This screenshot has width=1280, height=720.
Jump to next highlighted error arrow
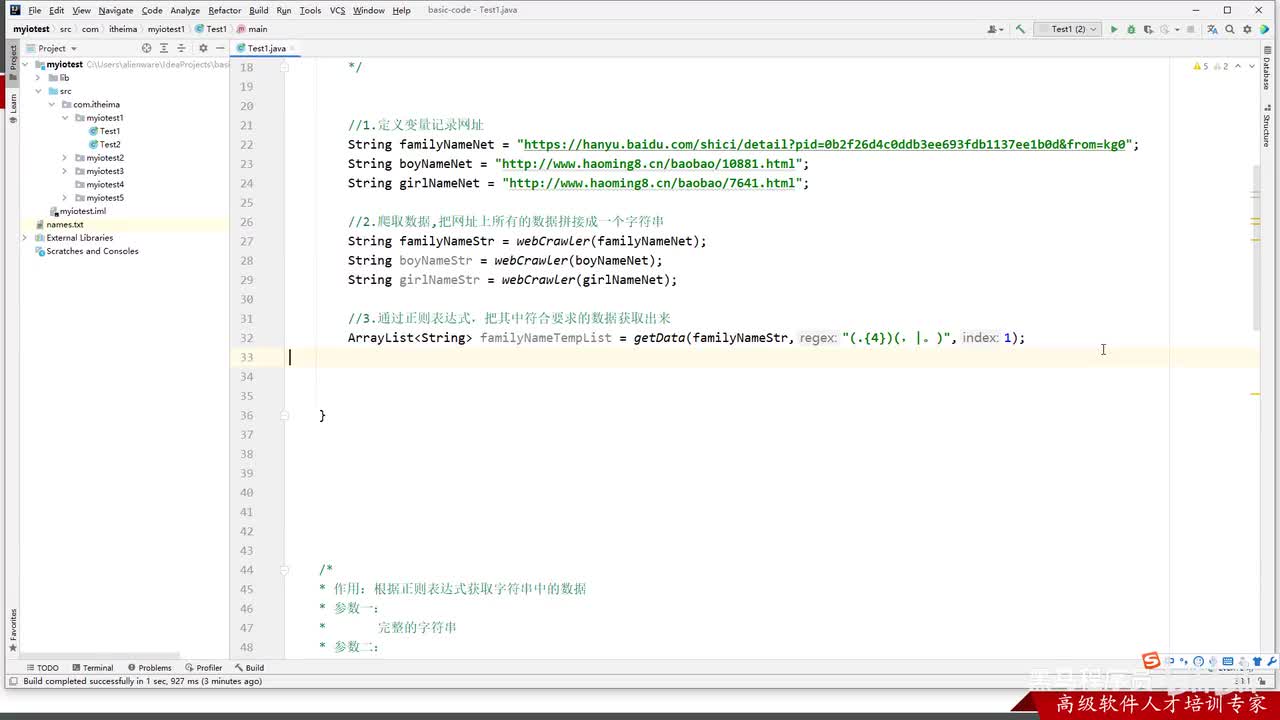pos(1251,67)
